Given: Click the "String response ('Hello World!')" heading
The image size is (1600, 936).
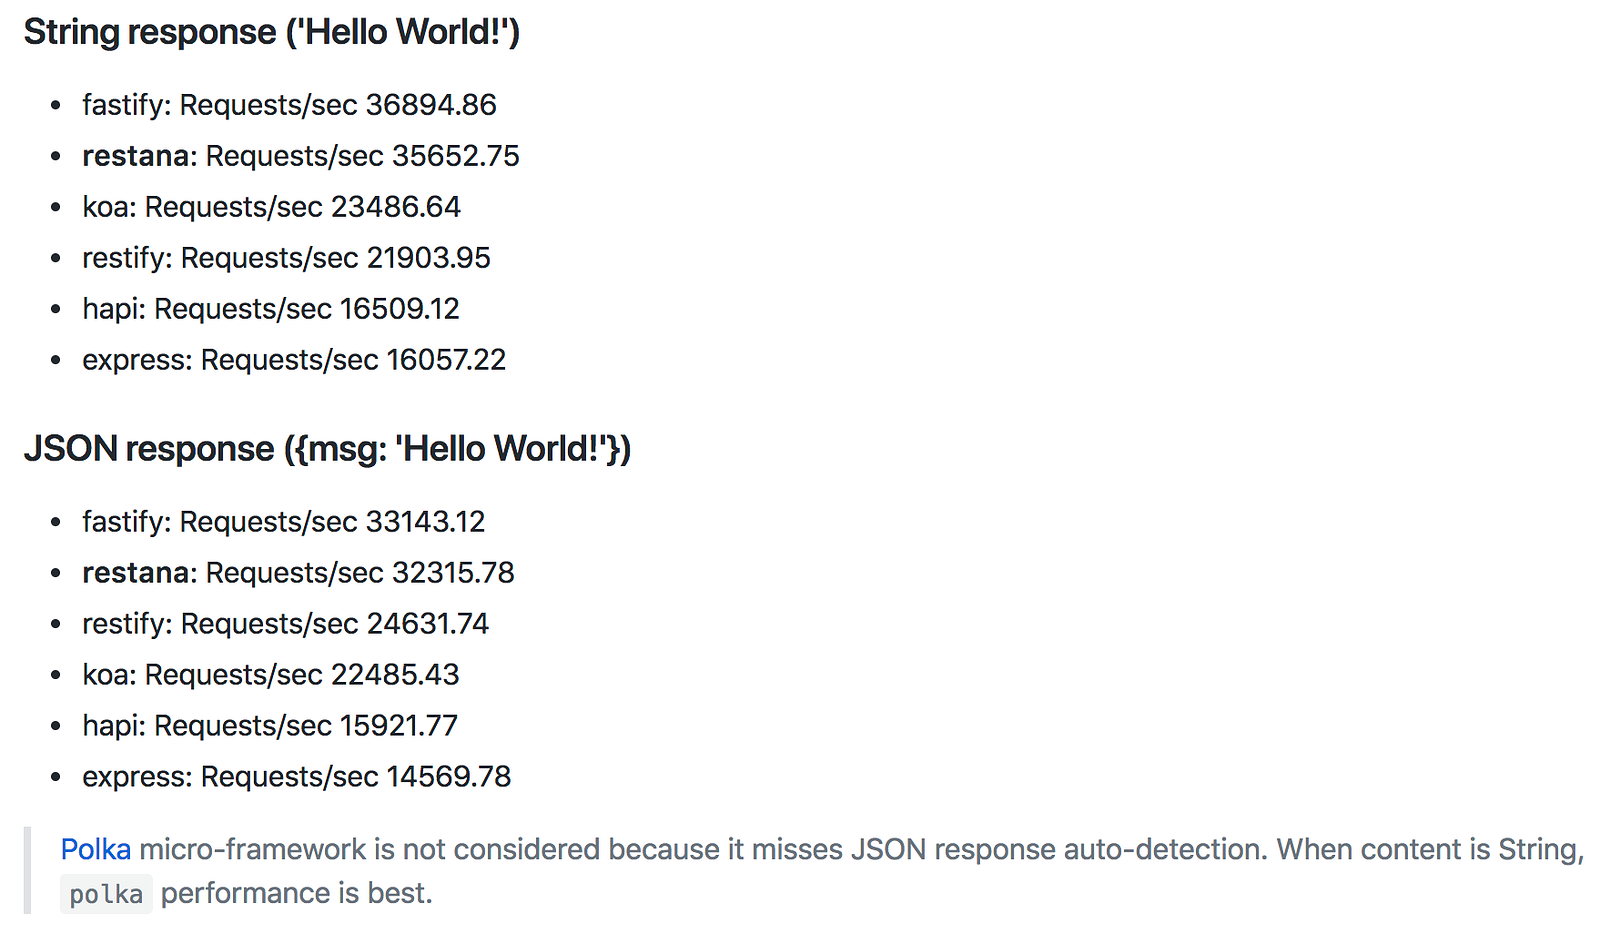Looking at the screenshot, I should point(271,32).
